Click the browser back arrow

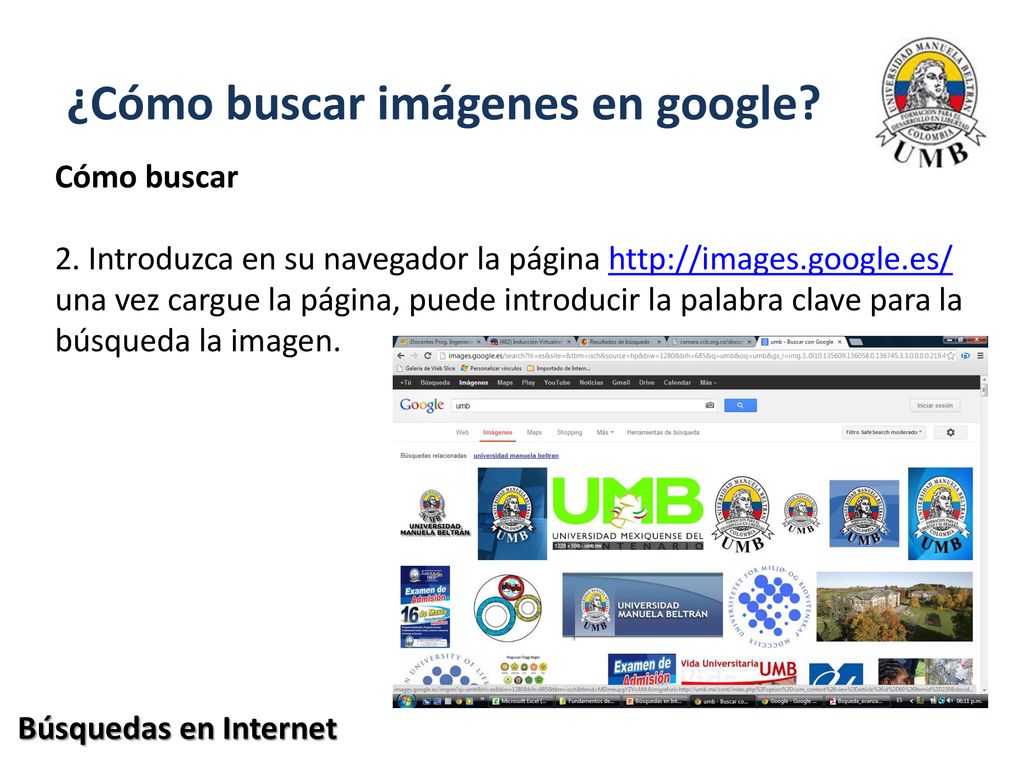click(401, 356)
